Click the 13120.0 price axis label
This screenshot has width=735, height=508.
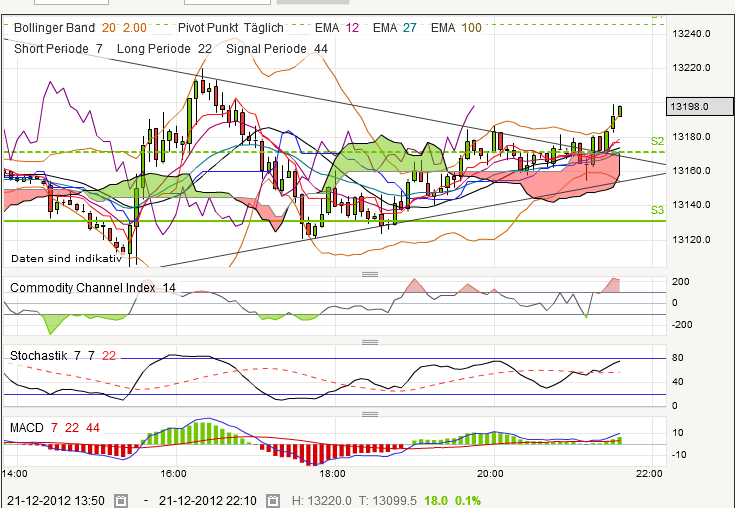click(691, 240)
